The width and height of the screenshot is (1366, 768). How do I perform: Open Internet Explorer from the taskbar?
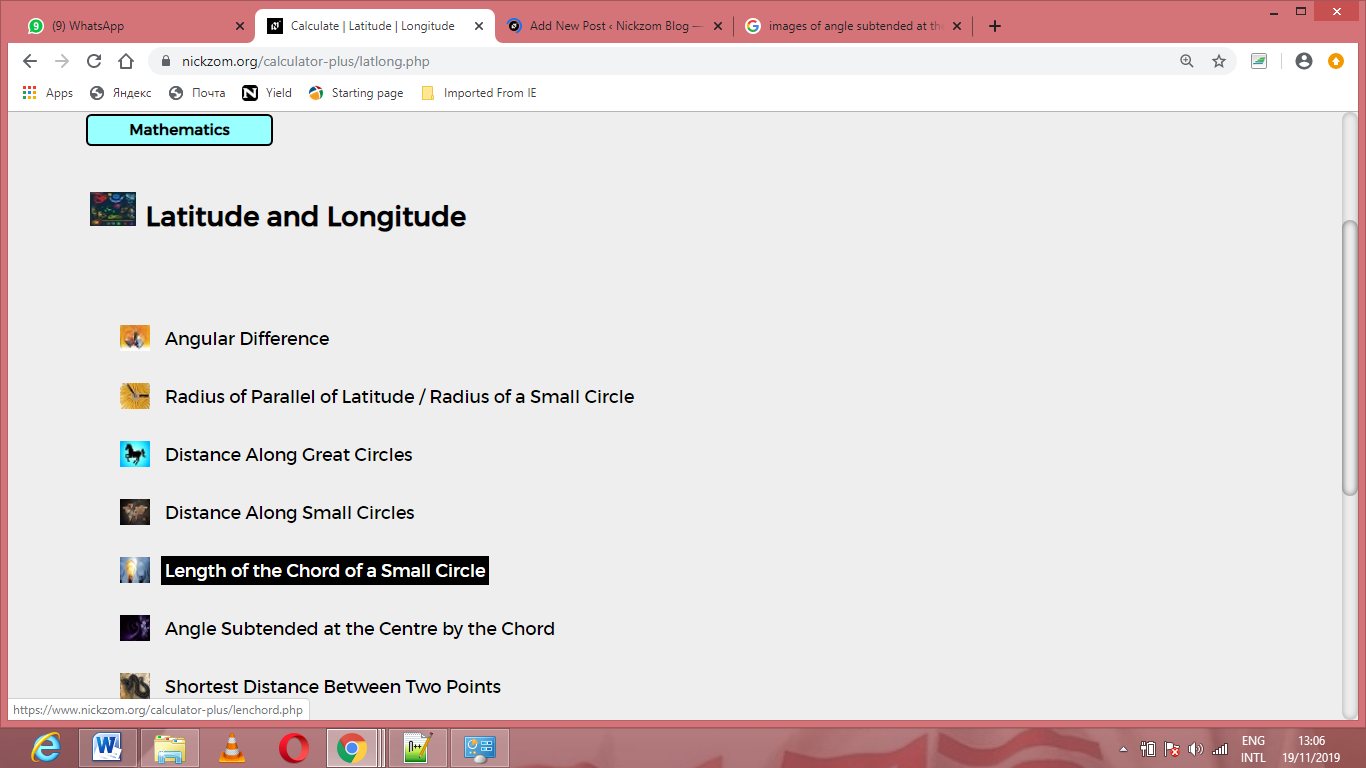(46, 747)
